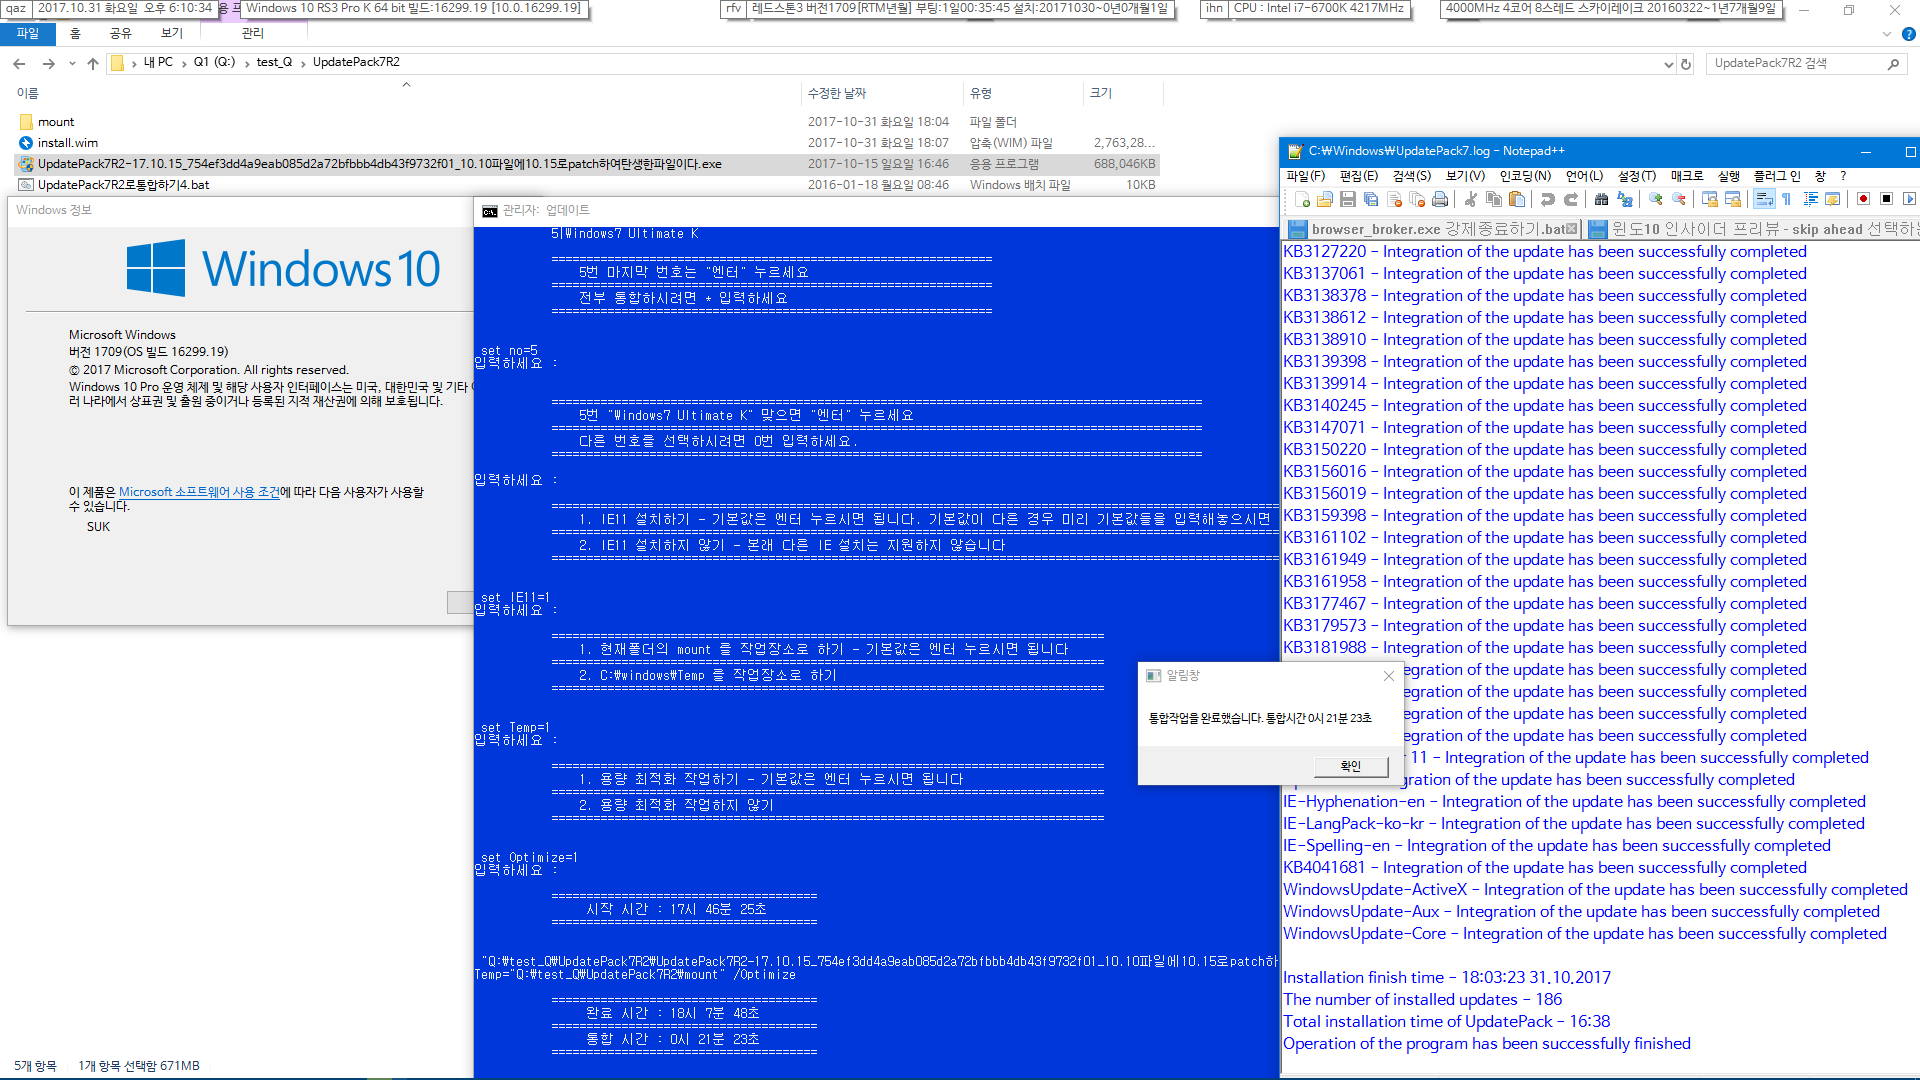The height and width of the screenshot is (1080, 1920).
Task: Switch to 윈도10 인사이더 프리뷰 tab
Action: click(1750, 229)
